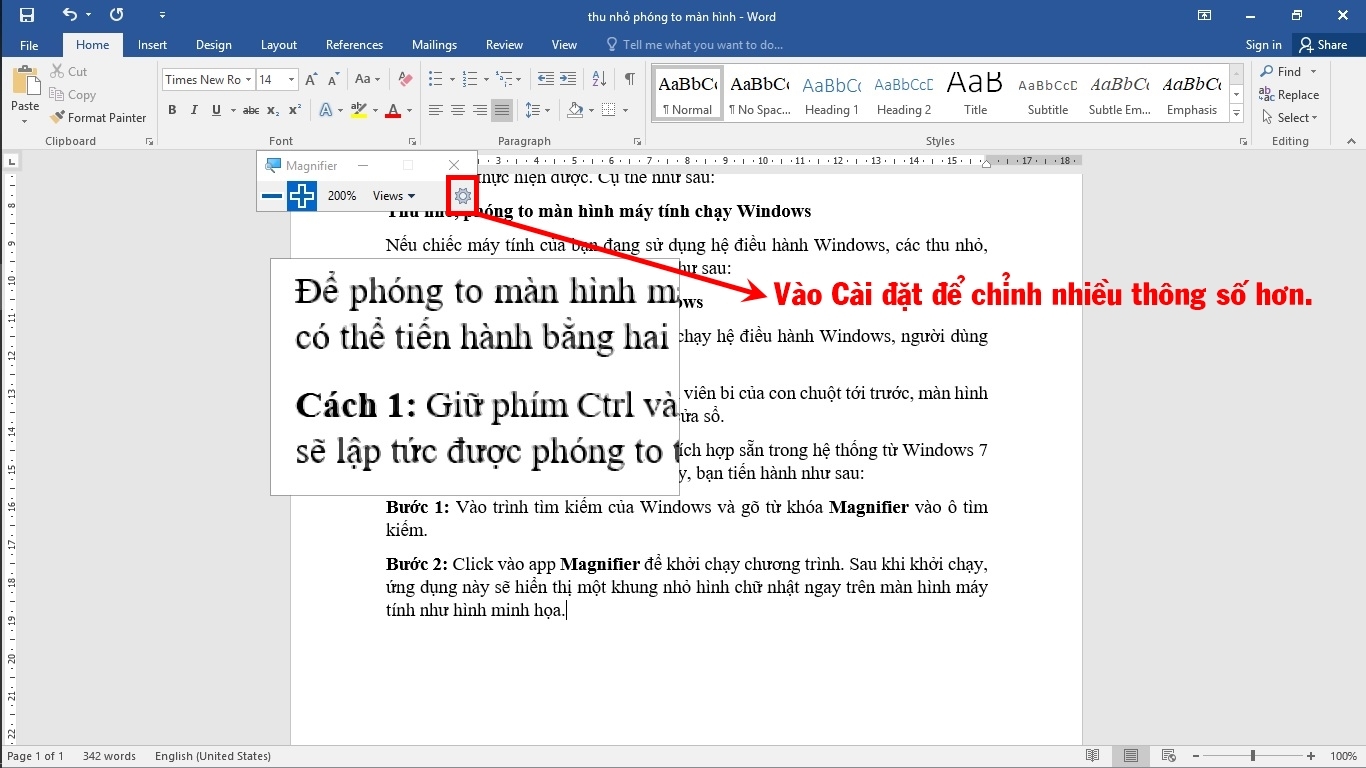Apply text highlight color
The height and width of the screenshot is (768, 1366).
(356, 110)
